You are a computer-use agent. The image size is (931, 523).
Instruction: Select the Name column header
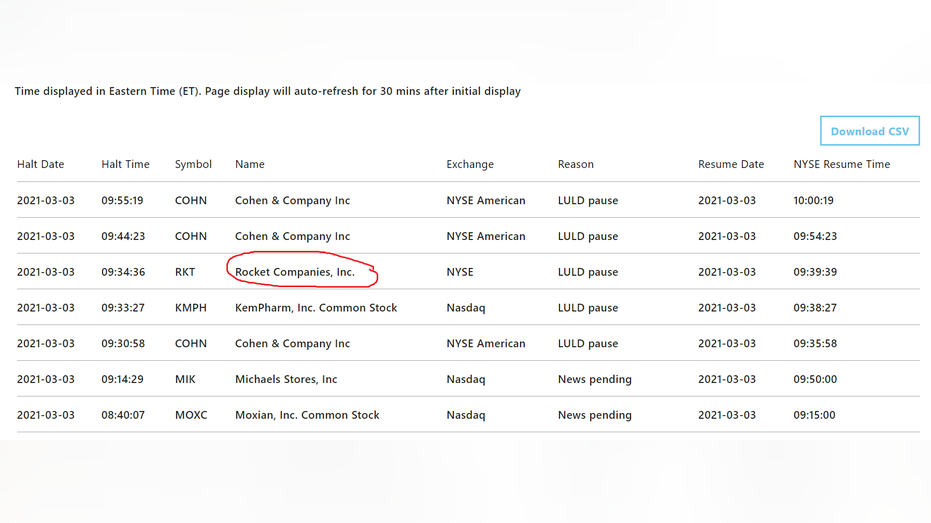pos(249,164)
